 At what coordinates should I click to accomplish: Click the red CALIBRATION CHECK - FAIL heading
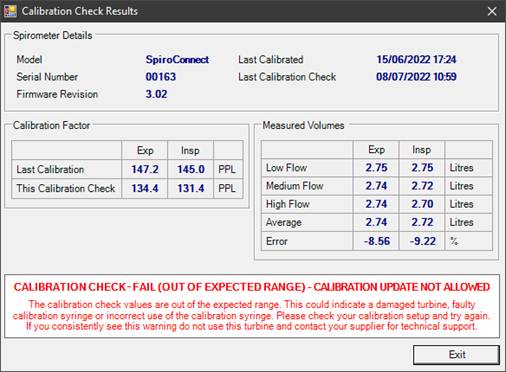(x=252, y=287)
